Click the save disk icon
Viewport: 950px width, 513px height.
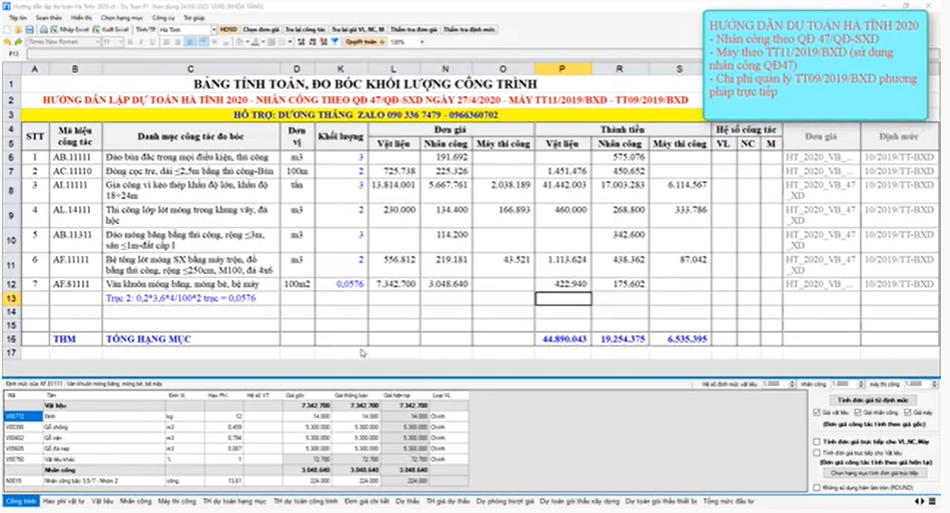click(29, 29)
